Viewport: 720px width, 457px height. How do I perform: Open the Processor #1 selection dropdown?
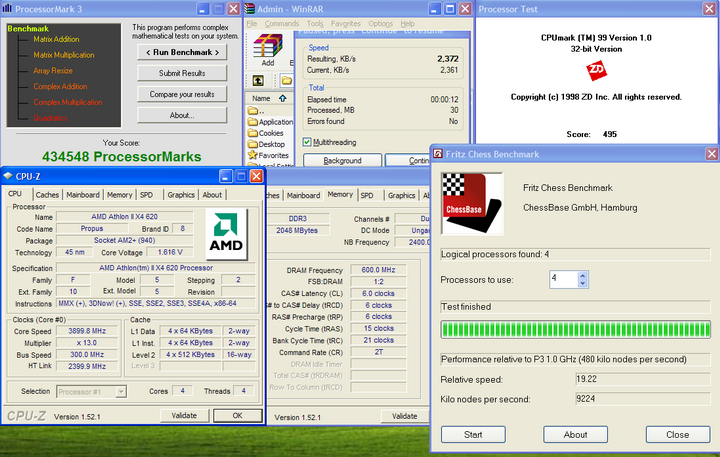pos(121,392)
